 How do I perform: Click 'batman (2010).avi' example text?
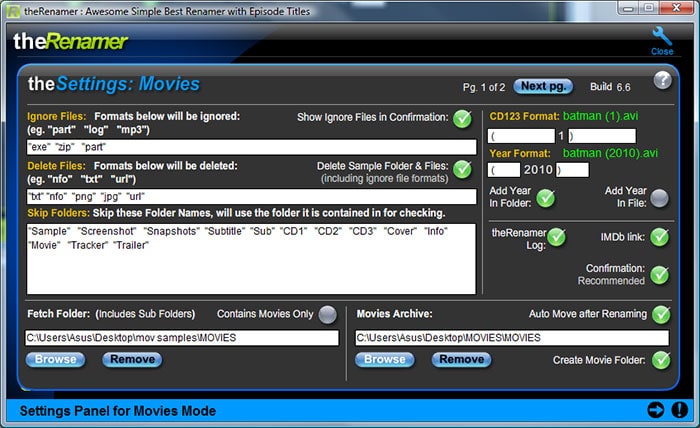pyautogui.click(x=610, y=153)
